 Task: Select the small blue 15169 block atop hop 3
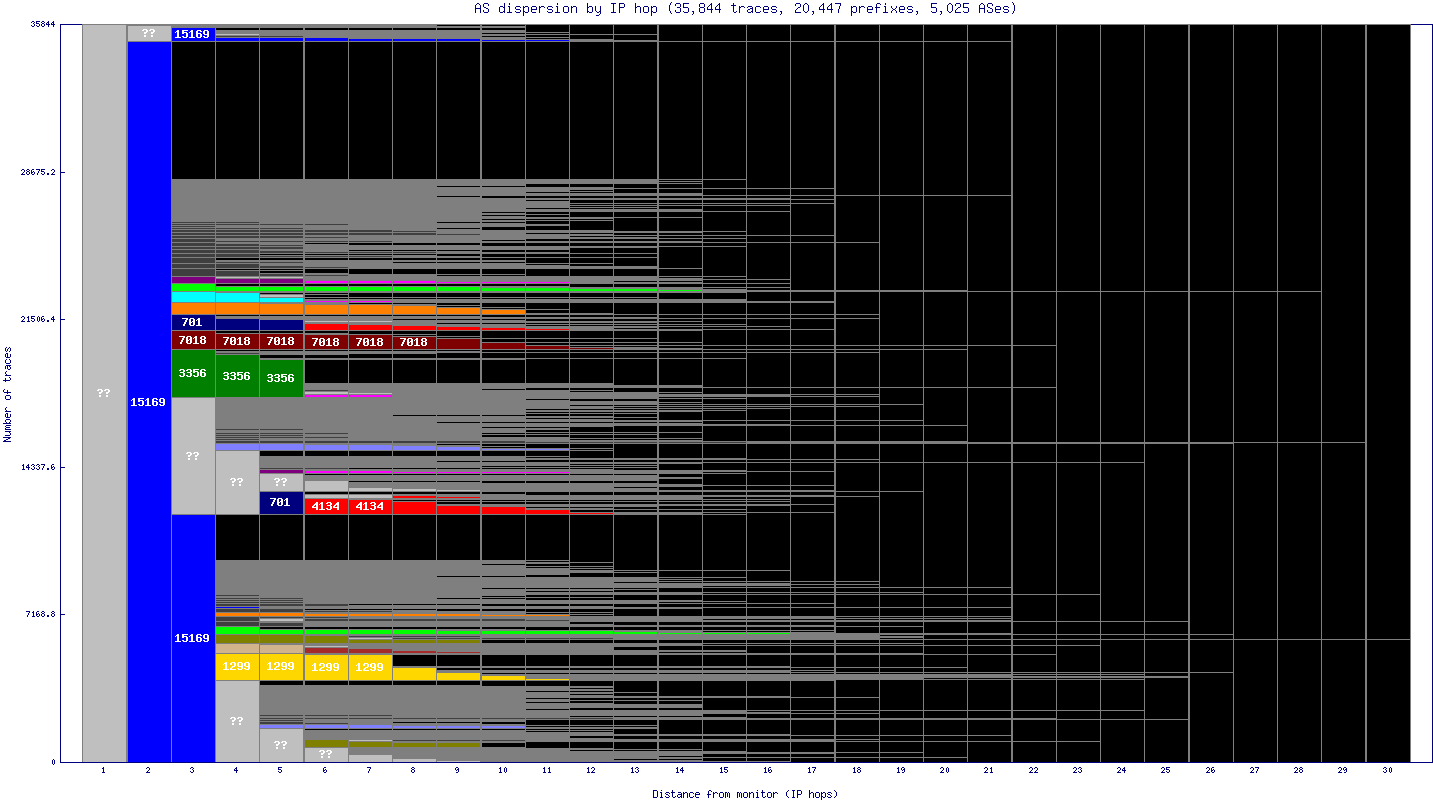(193, 34)
